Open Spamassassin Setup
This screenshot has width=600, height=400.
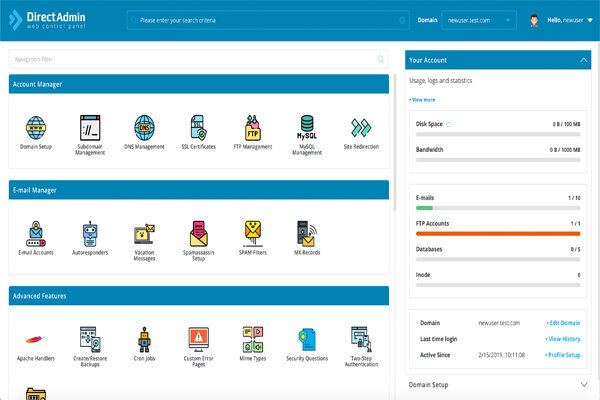click(x=198, y=234)
